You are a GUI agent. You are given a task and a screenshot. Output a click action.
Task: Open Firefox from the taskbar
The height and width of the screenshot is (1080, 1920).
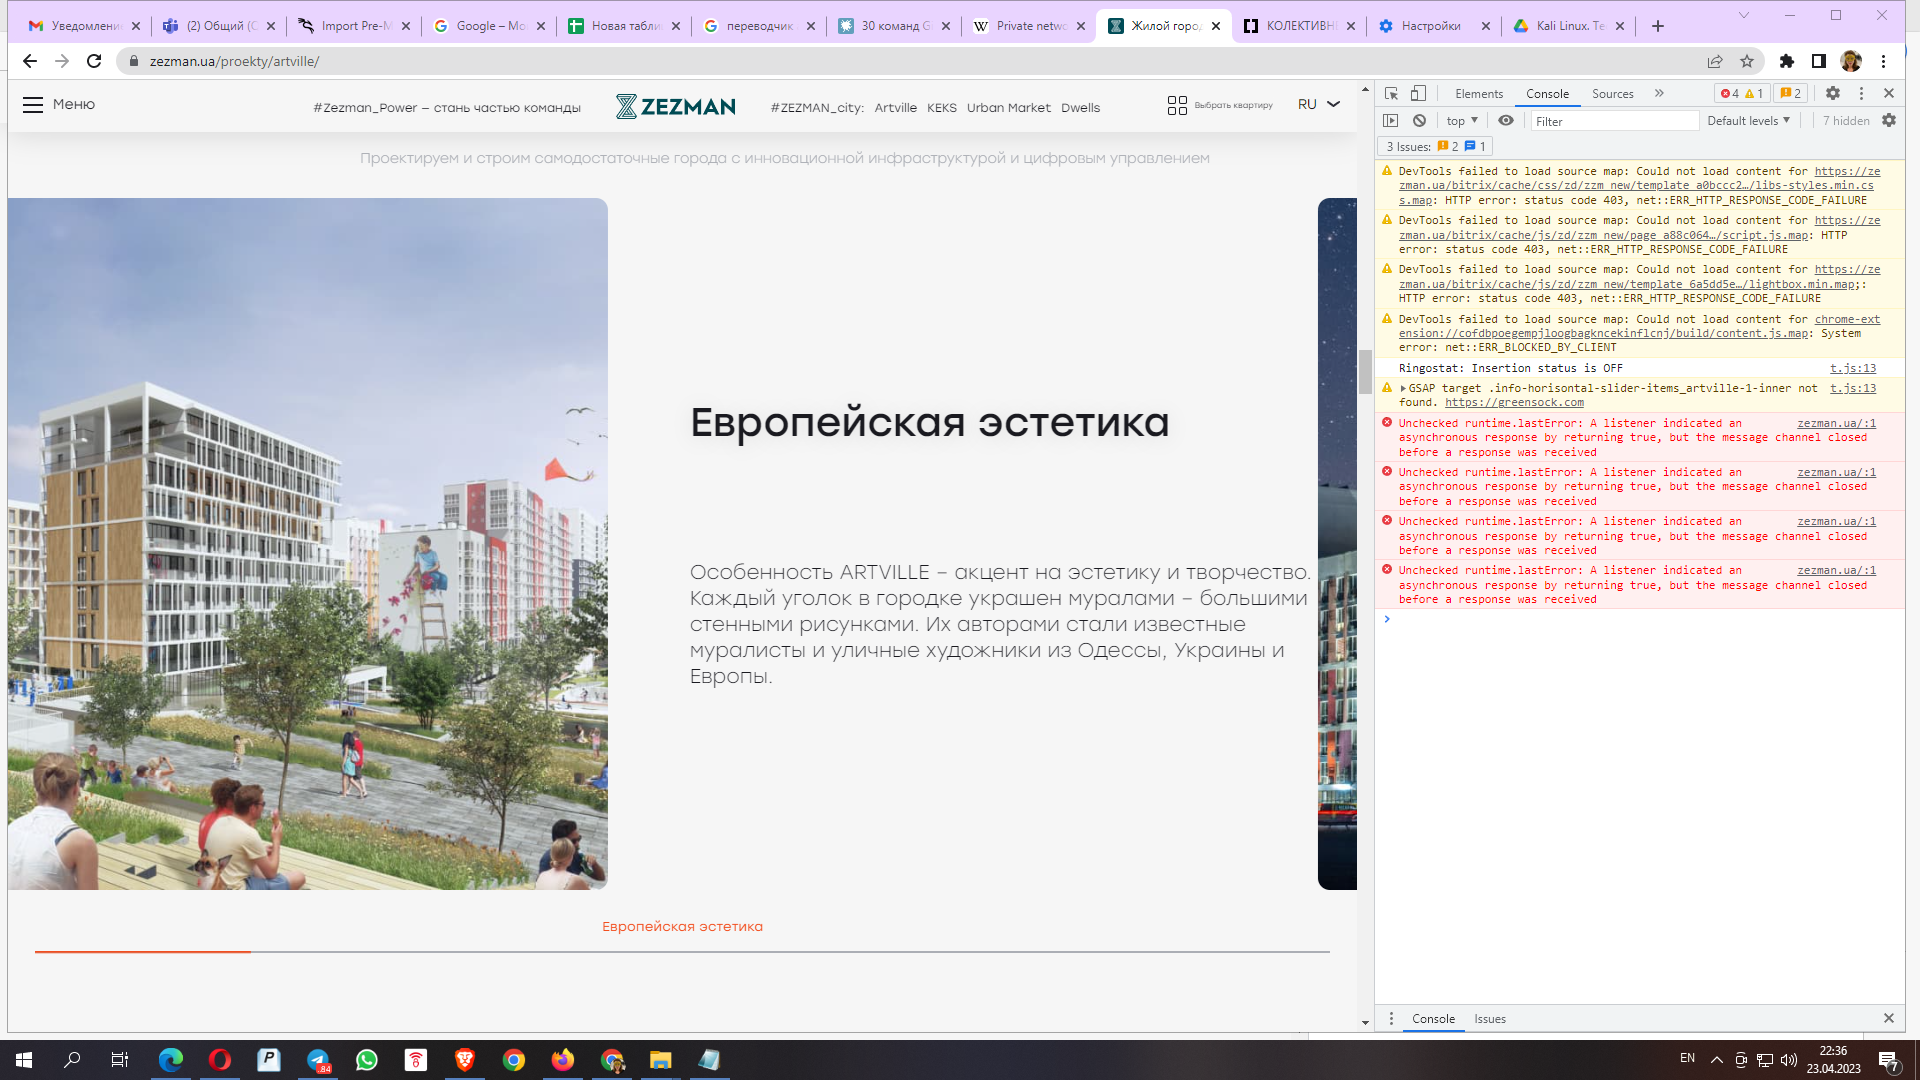point(563,1060)
